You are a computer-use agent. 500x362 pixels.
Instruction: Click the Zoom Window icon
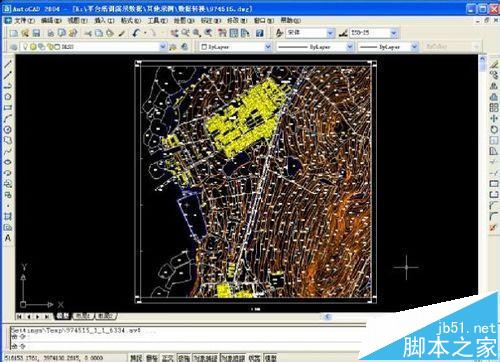point(197,33)
